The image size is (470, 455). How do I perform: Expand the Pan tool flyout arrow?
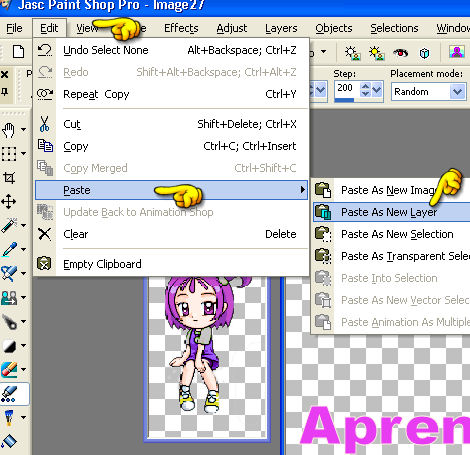23,129
